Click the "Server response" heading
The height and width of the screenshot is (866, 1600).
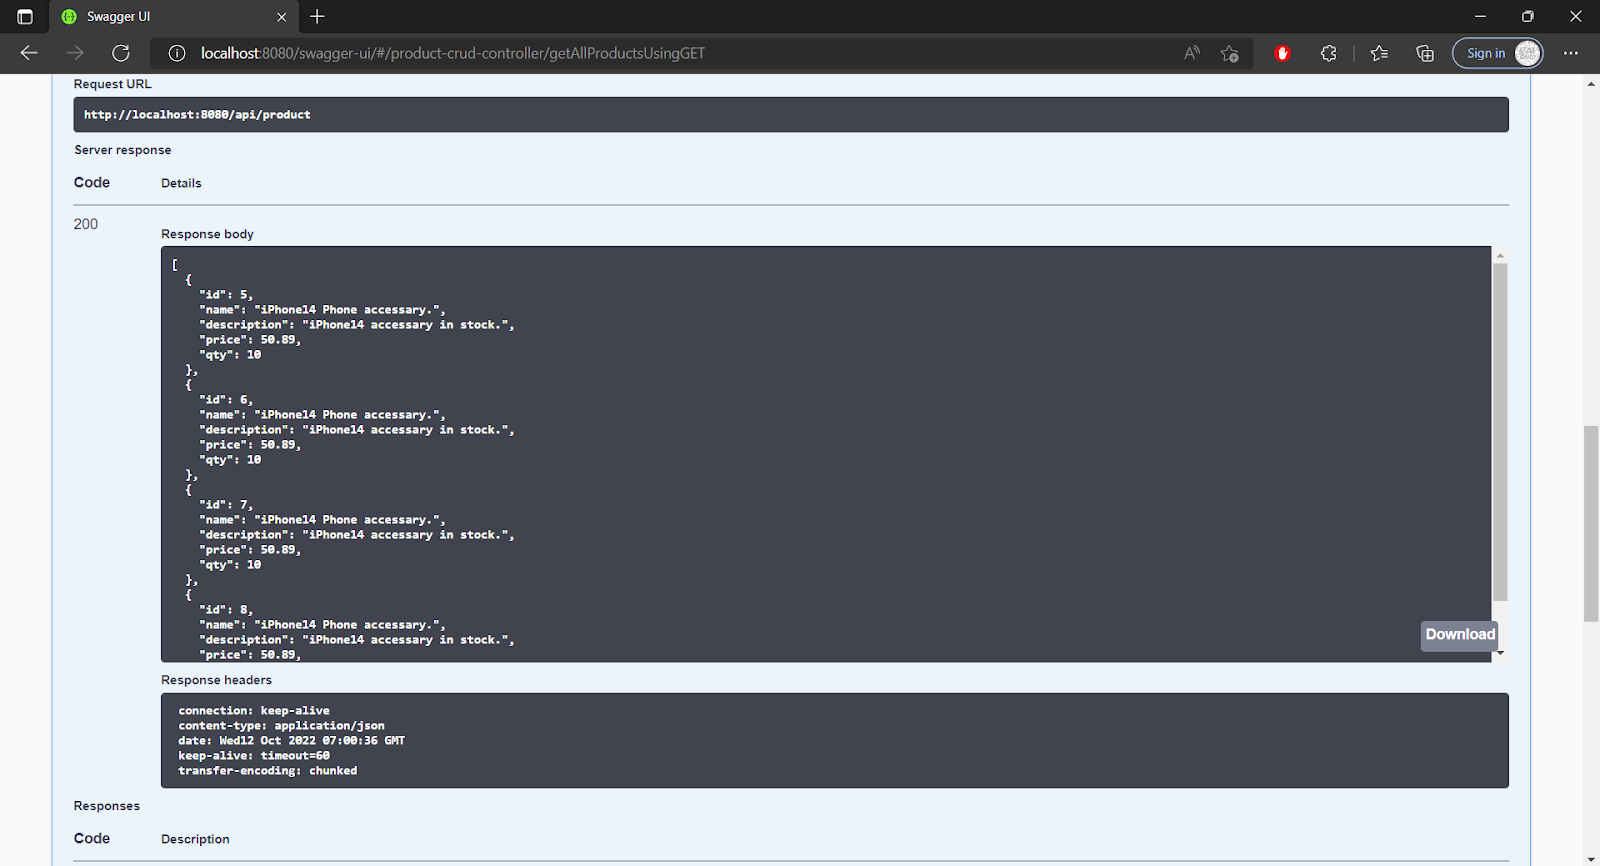pyautogui.click(x=123, y=150)
